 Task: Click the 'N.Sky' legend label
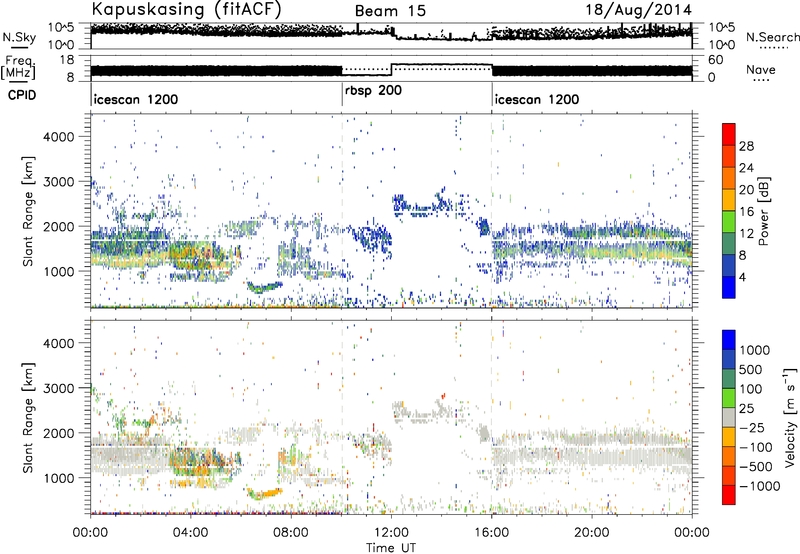coord(19,37)
